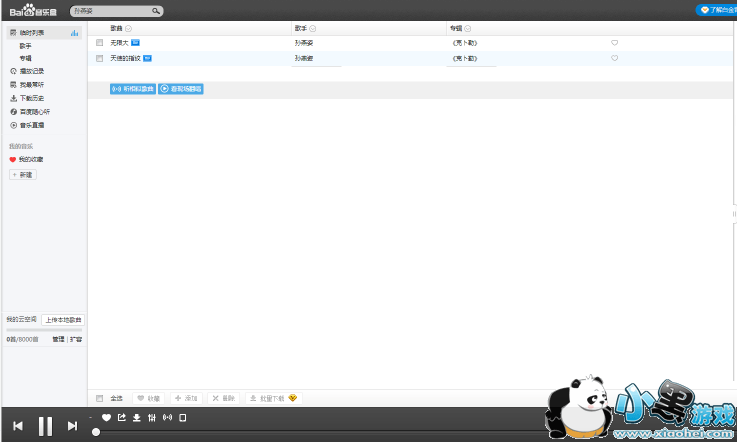Image resolution: width=737 pixels, height=442 pixels.
Task: Open the album link in first row
Action: (x=464, y=43)
